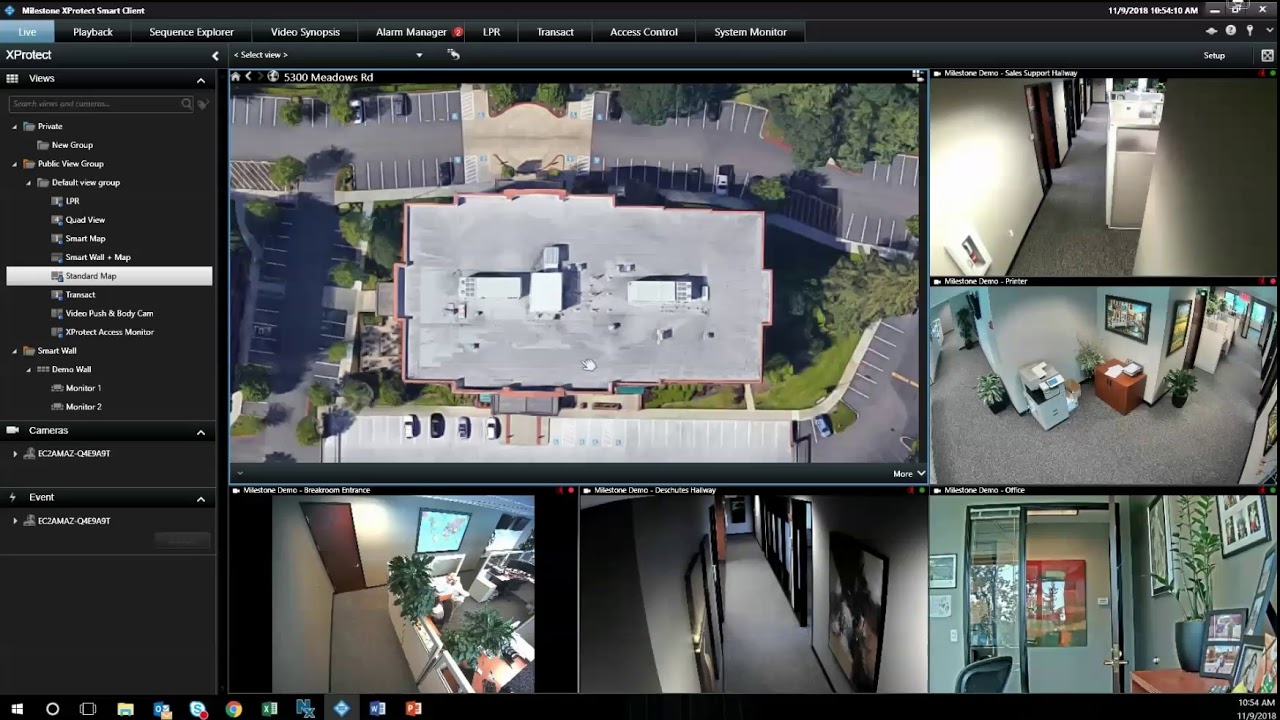Click camera icon of Deschutes Hallway tile
Screen dimensions: 1280x720
click(x=587, y=491)
